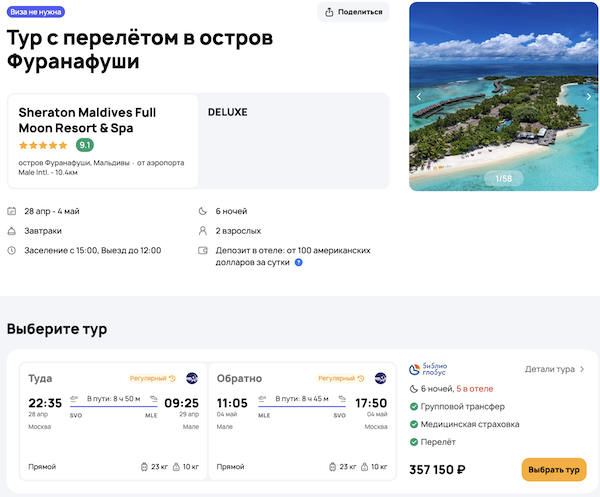Click the Медицинская страховка checkmark
600x497 pixels.
[x=415, y=424]
